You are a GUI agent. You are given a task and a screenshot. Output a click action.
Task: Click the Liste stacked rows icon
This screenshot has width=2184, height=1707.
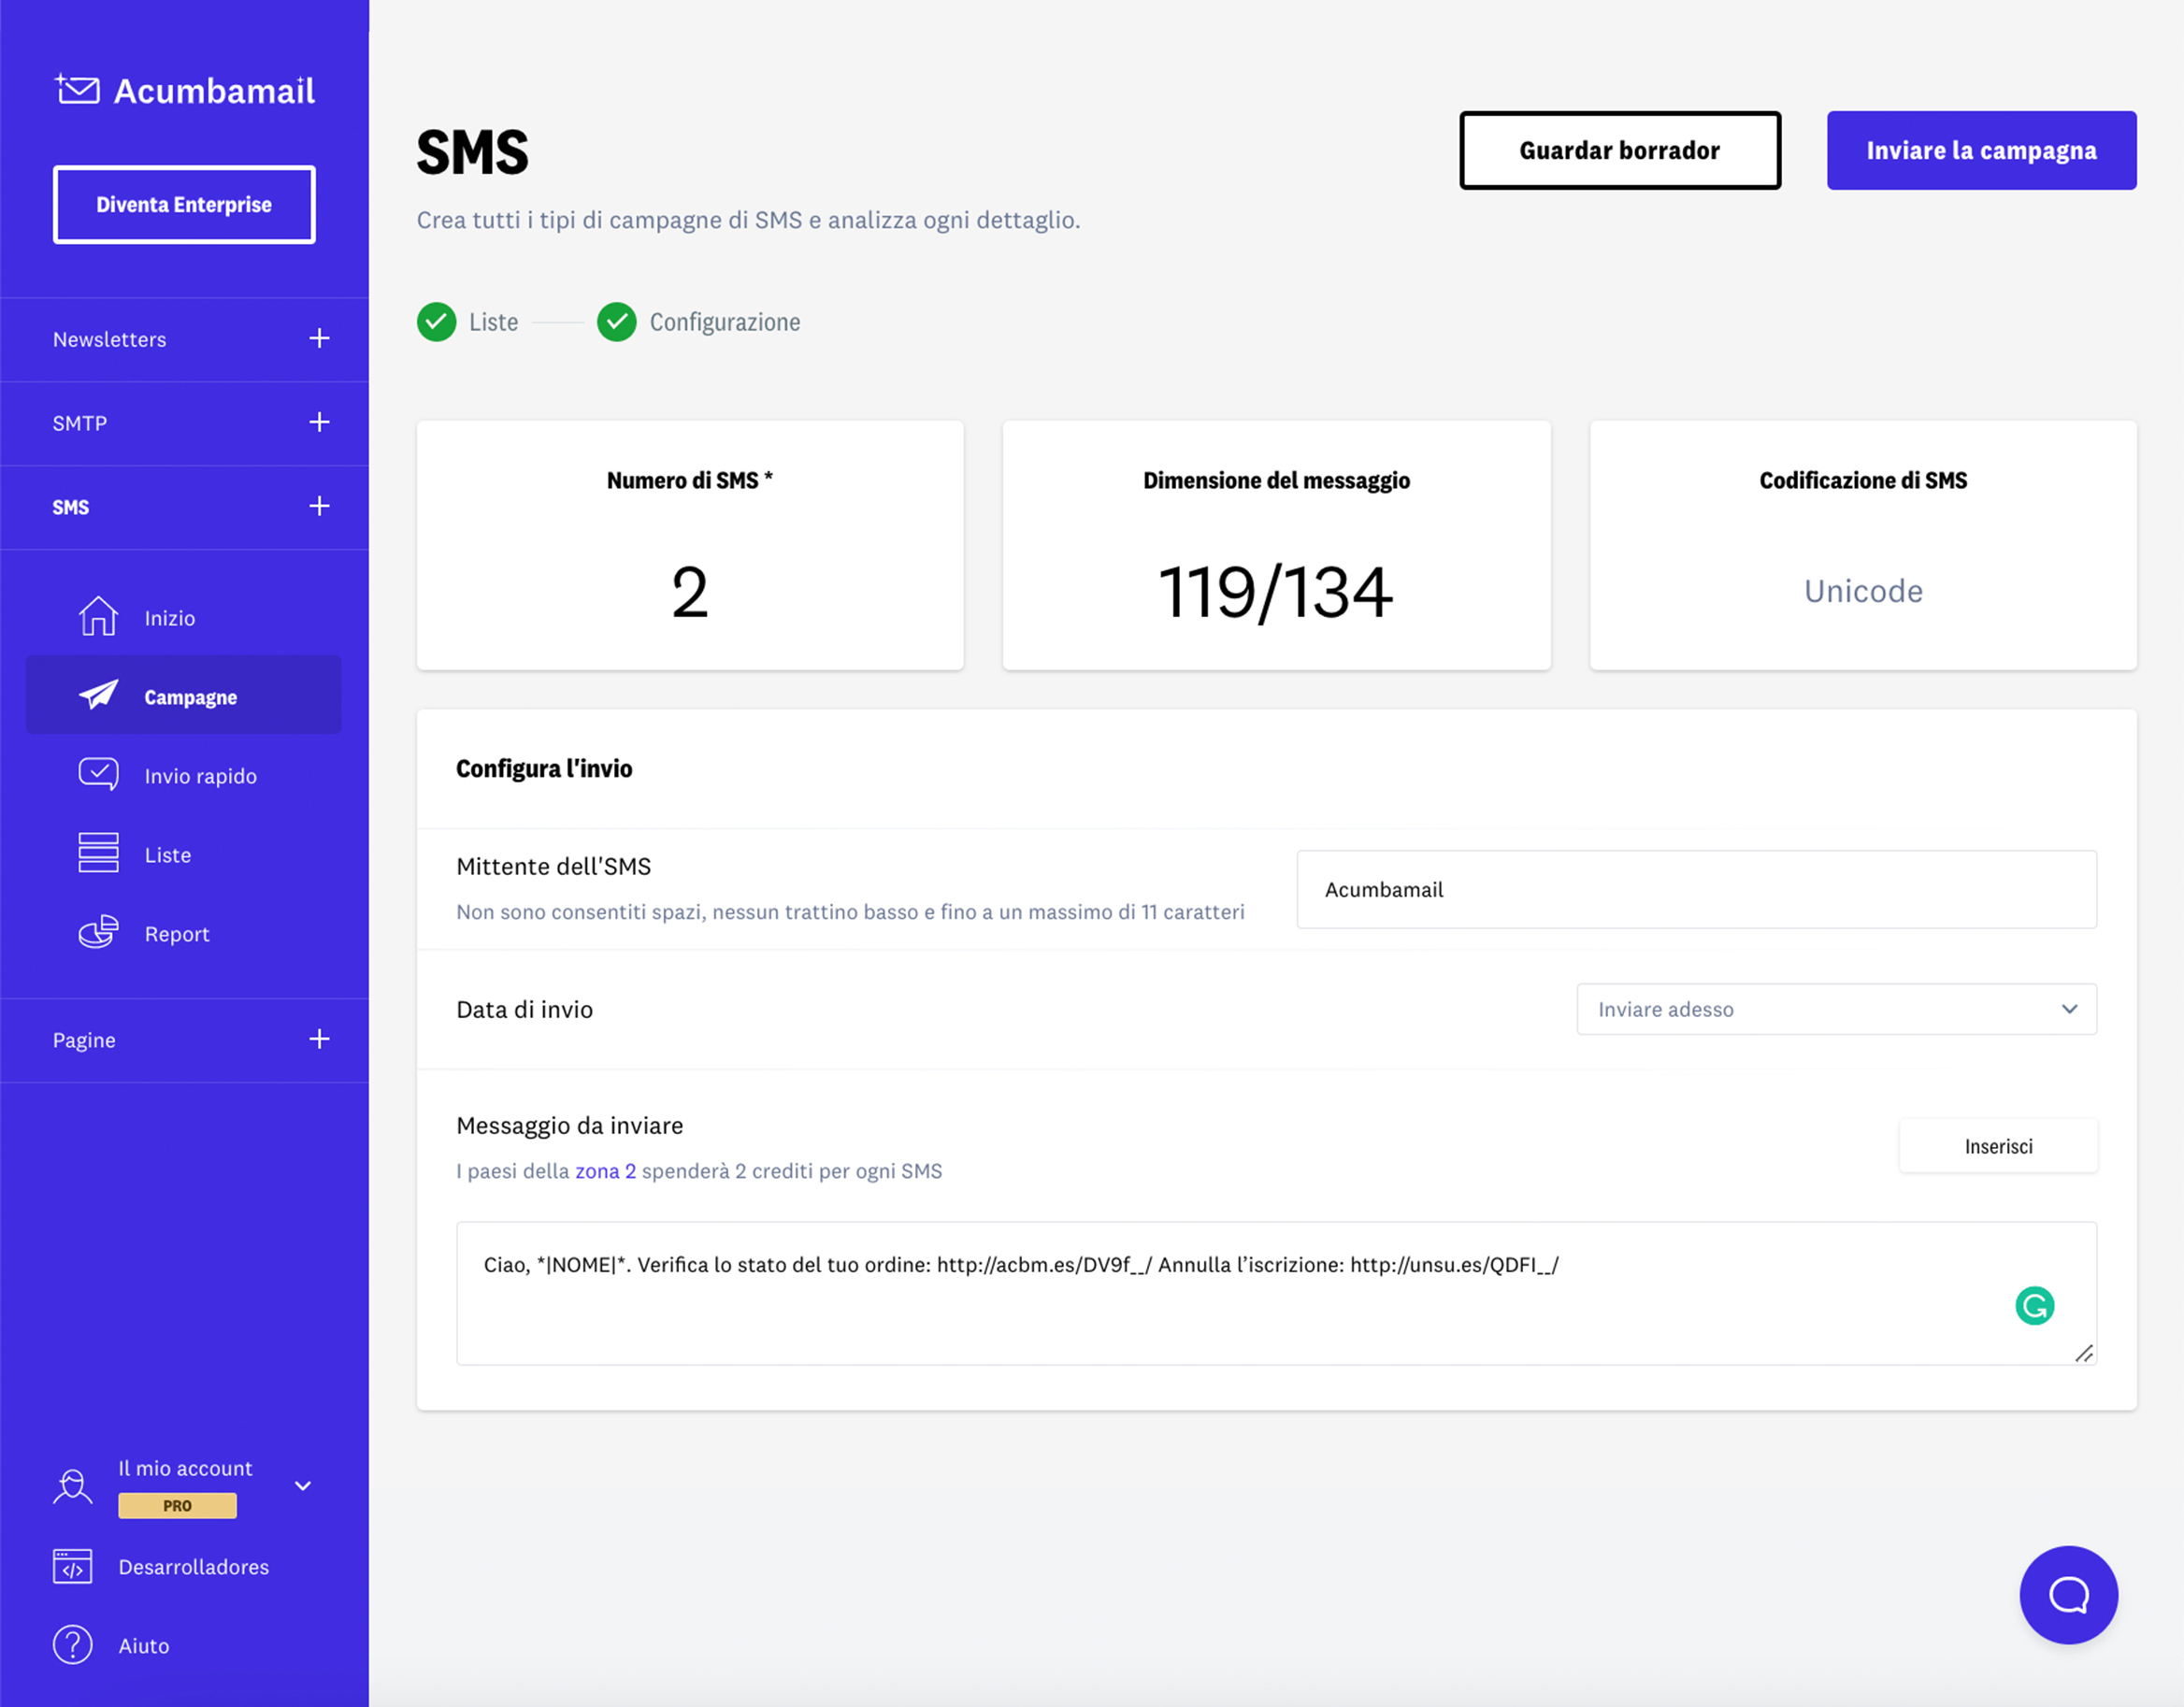tap(98, 853)
